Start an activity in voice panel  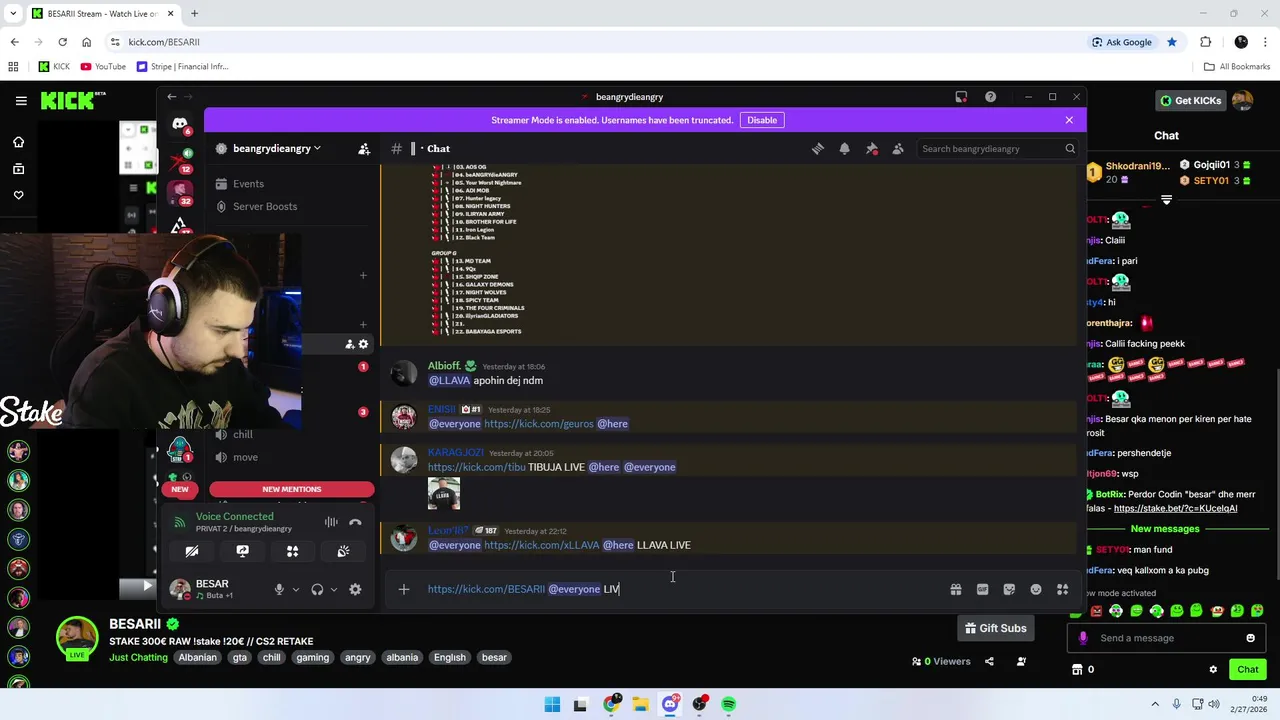[292, 551]
